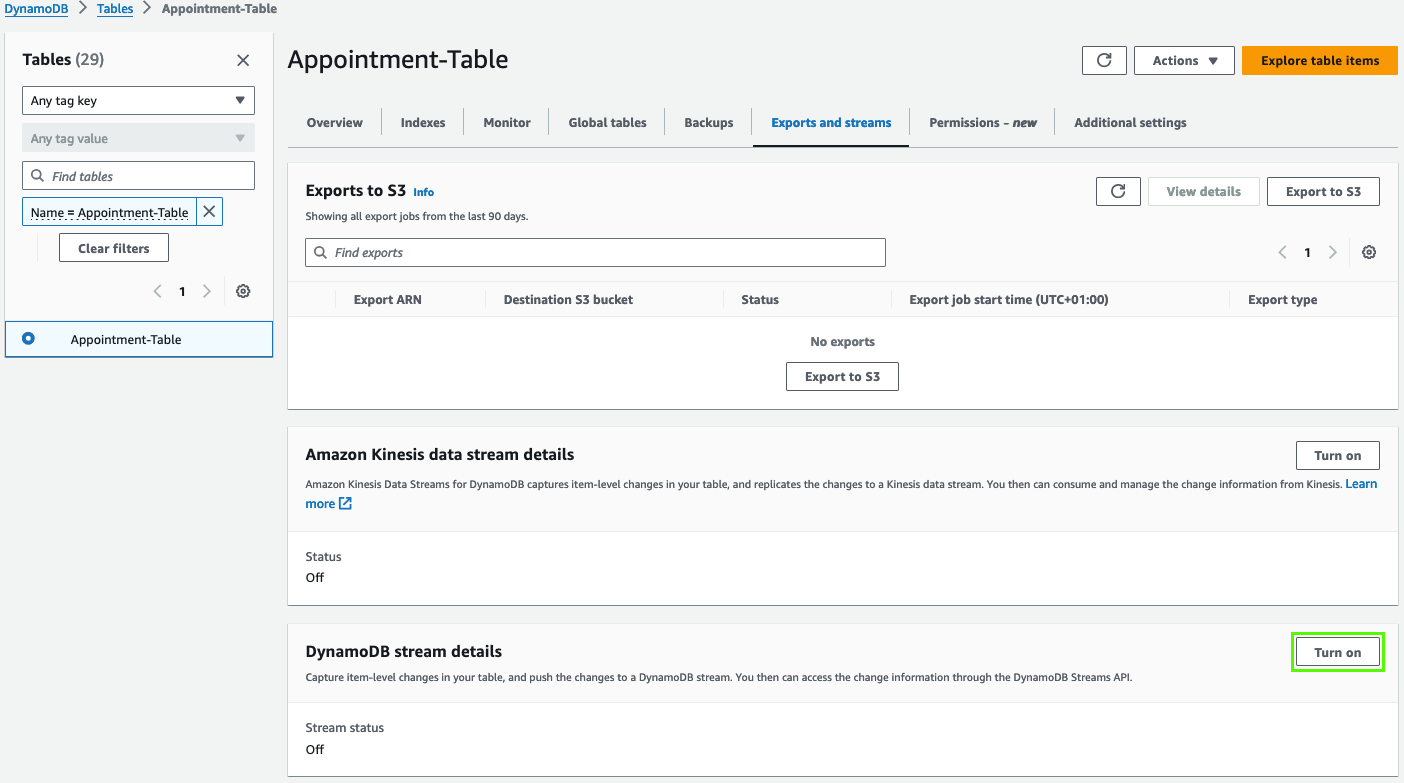Image resolution: width=1404 pixels, height=783 pixels.
Task: Open the Any tag value dropdown
Action: 138,138
